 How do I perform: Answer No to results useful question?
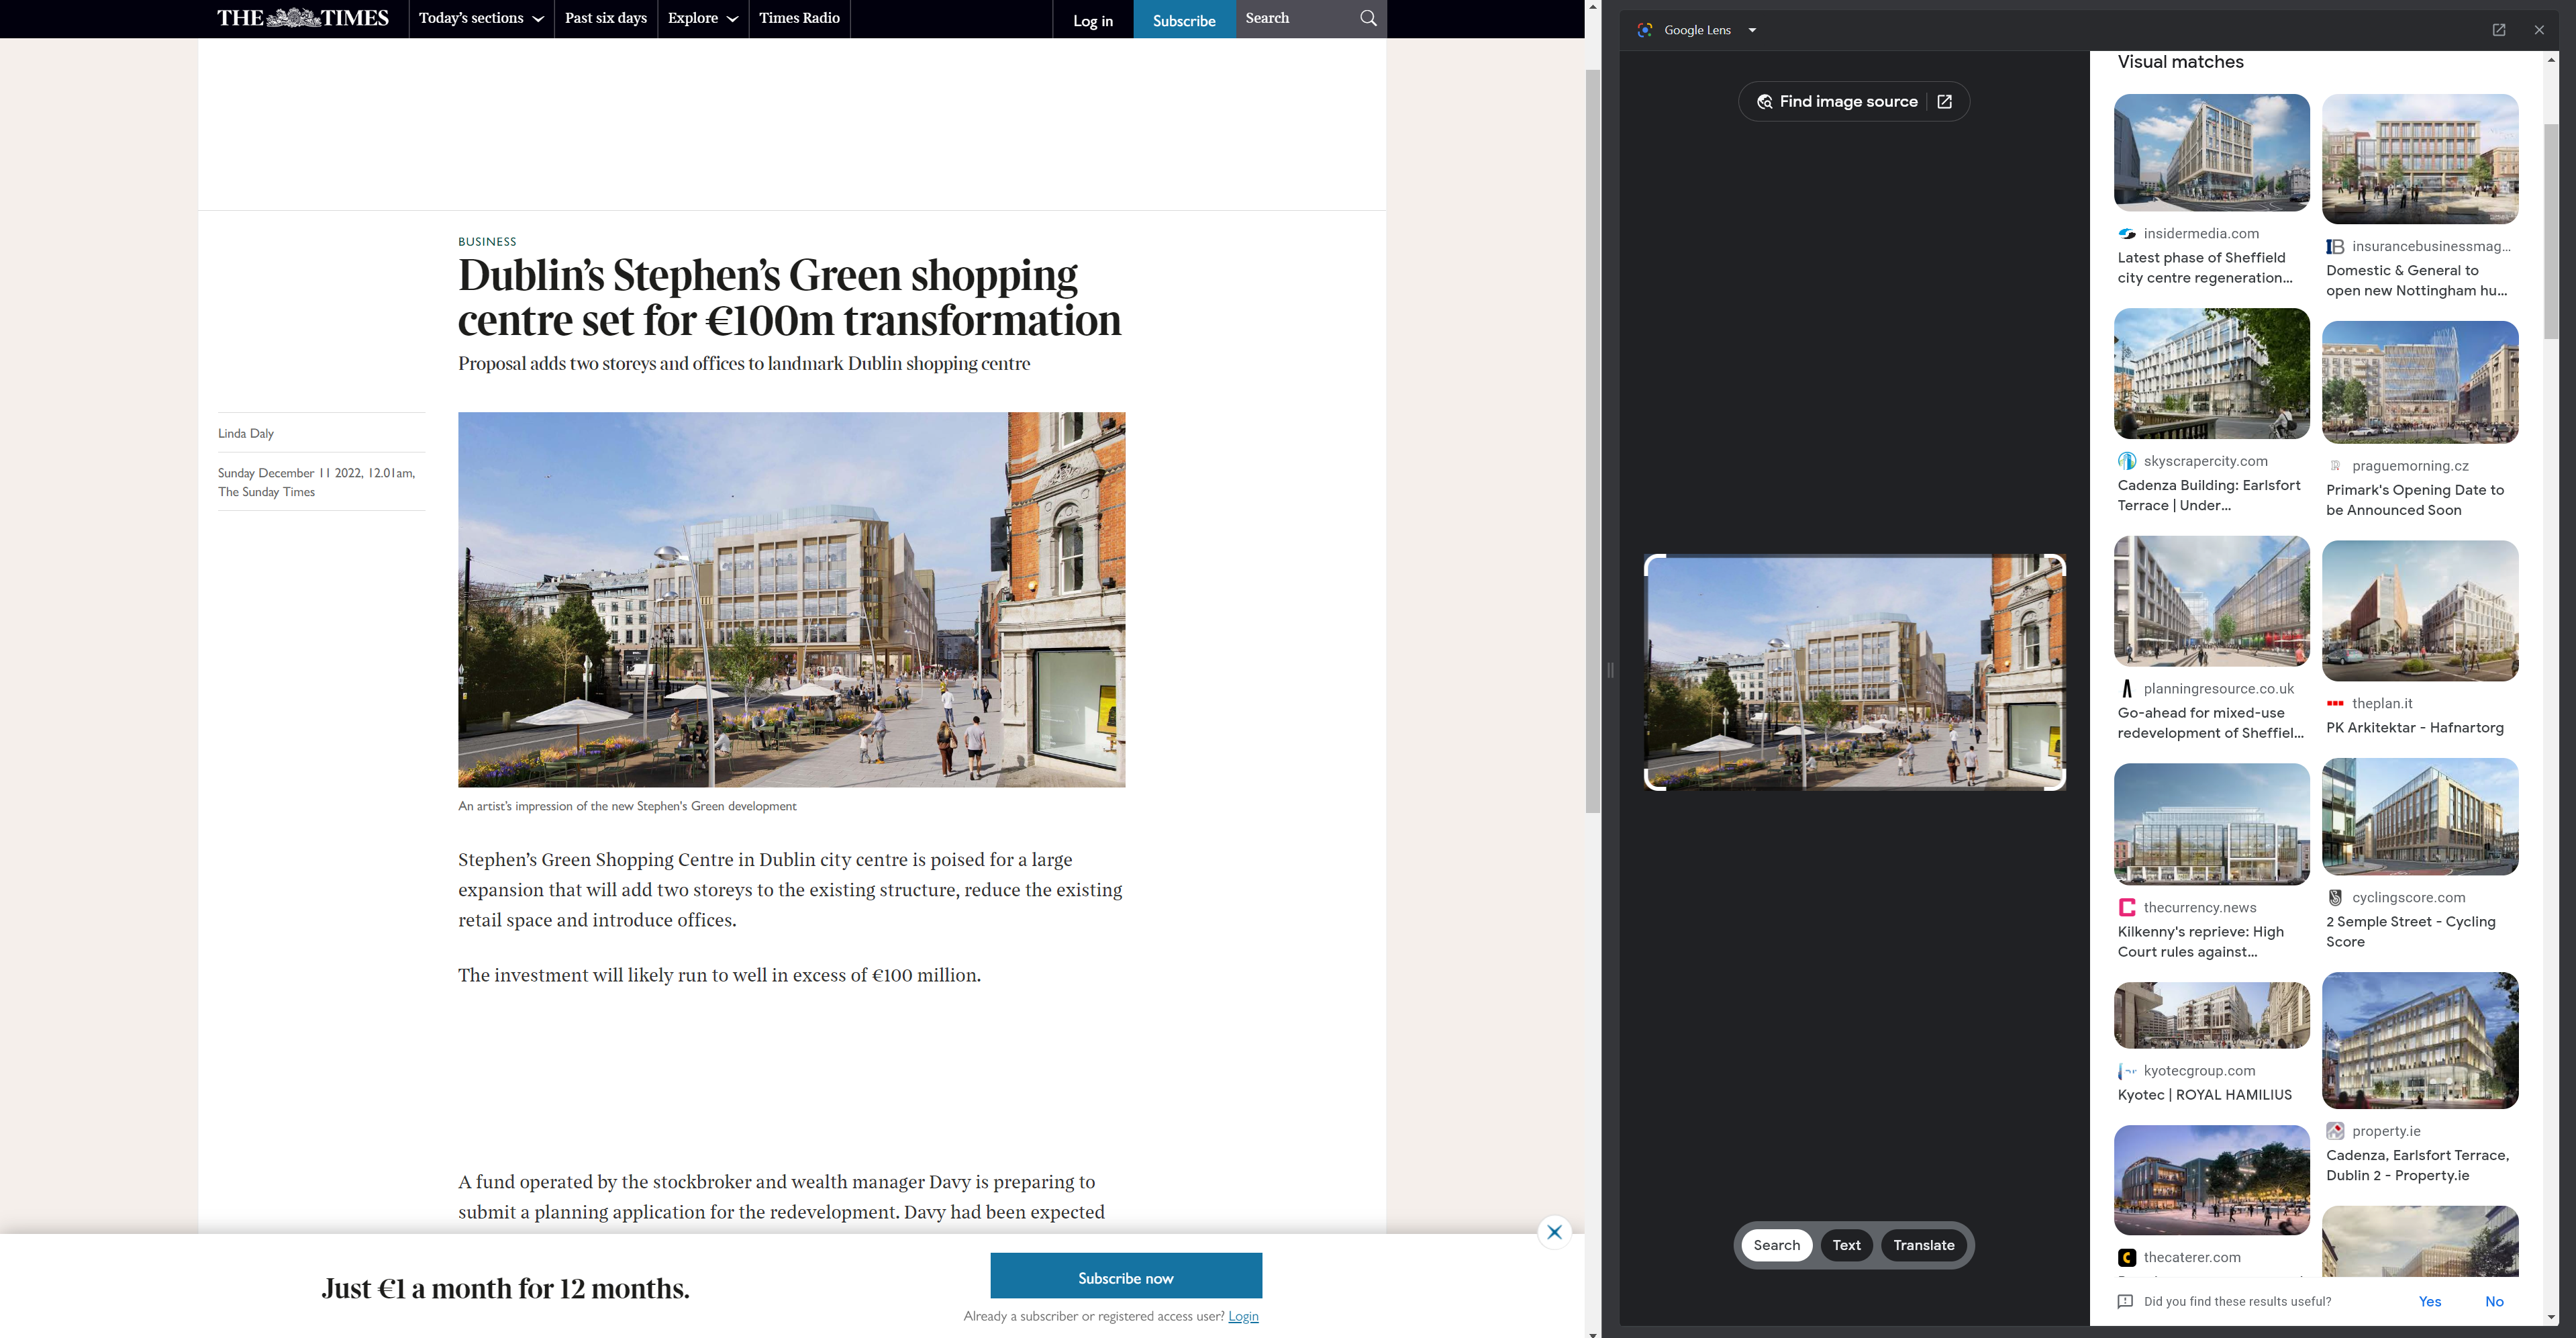2494,1301
